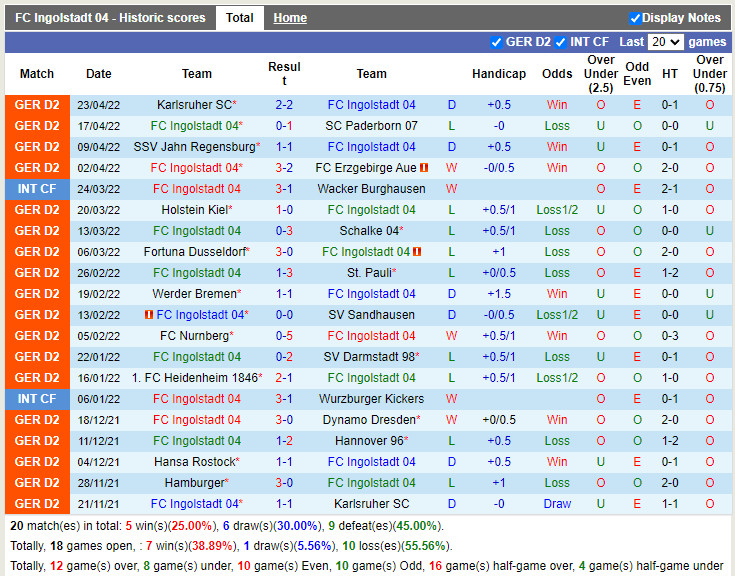Open the SC Paderborn 07 team page
The image size is (735, 576).
[371, 126]
